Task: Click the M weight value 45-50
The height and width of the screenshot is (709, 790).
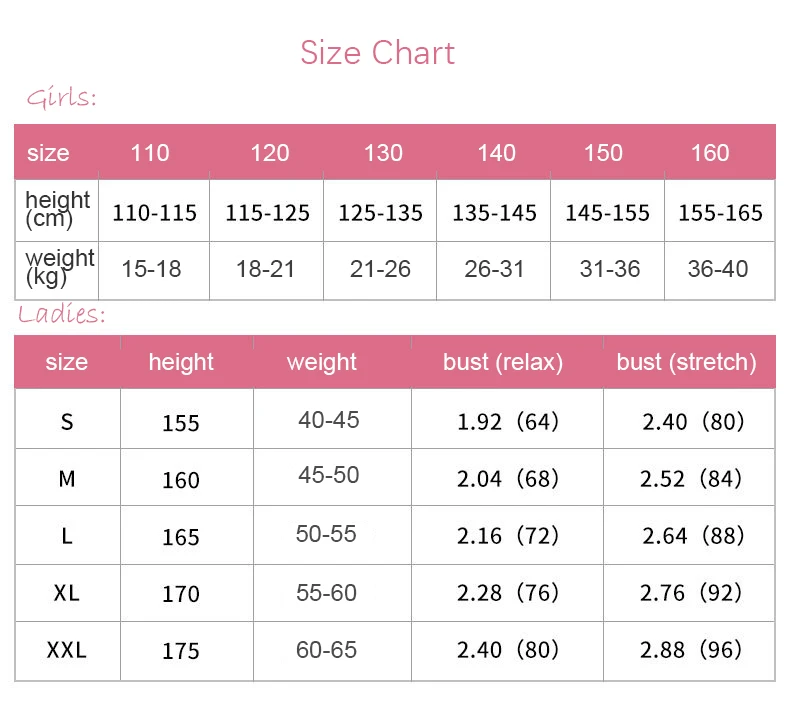Action: pyautogui.click(x=328, y=475)
